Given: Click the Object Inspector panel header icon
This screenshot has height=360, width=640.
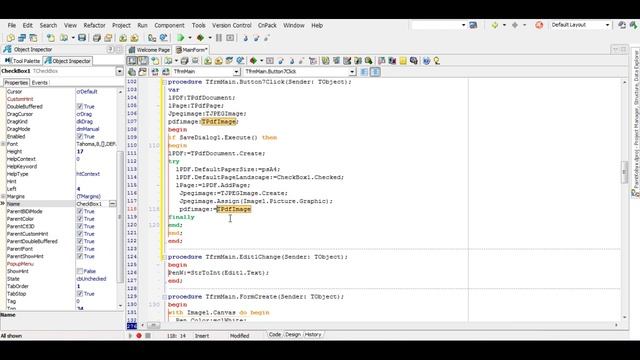Looking at the screenshot, I should (7, 49).
